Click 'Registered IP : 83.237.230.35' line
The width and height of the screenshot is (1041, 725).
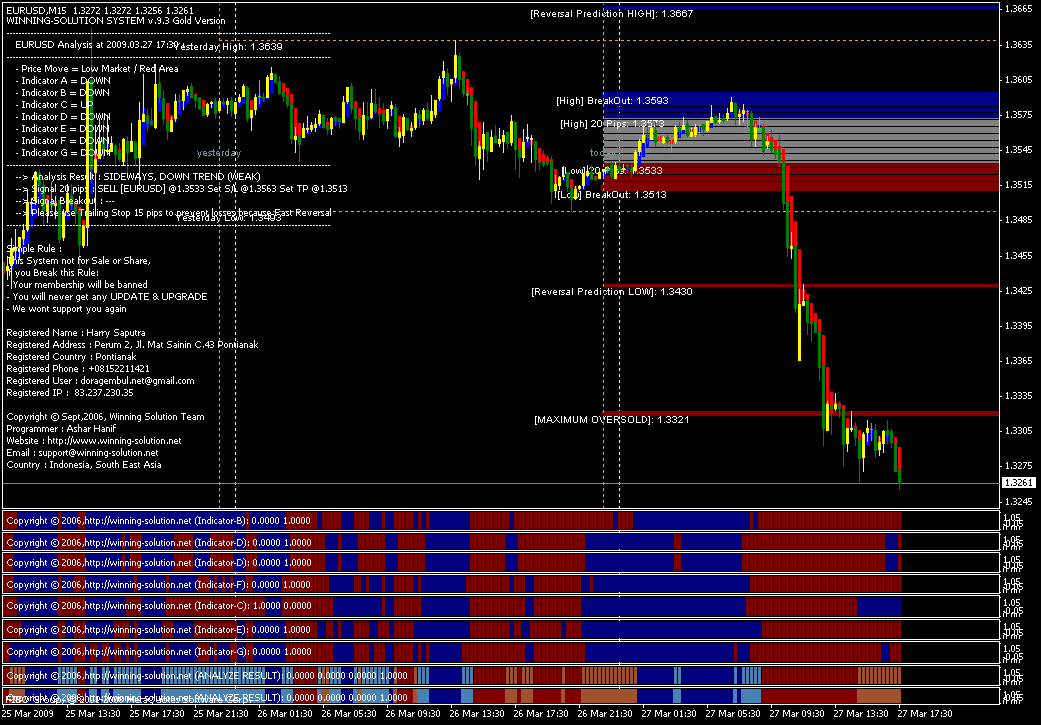coord(70,392)
